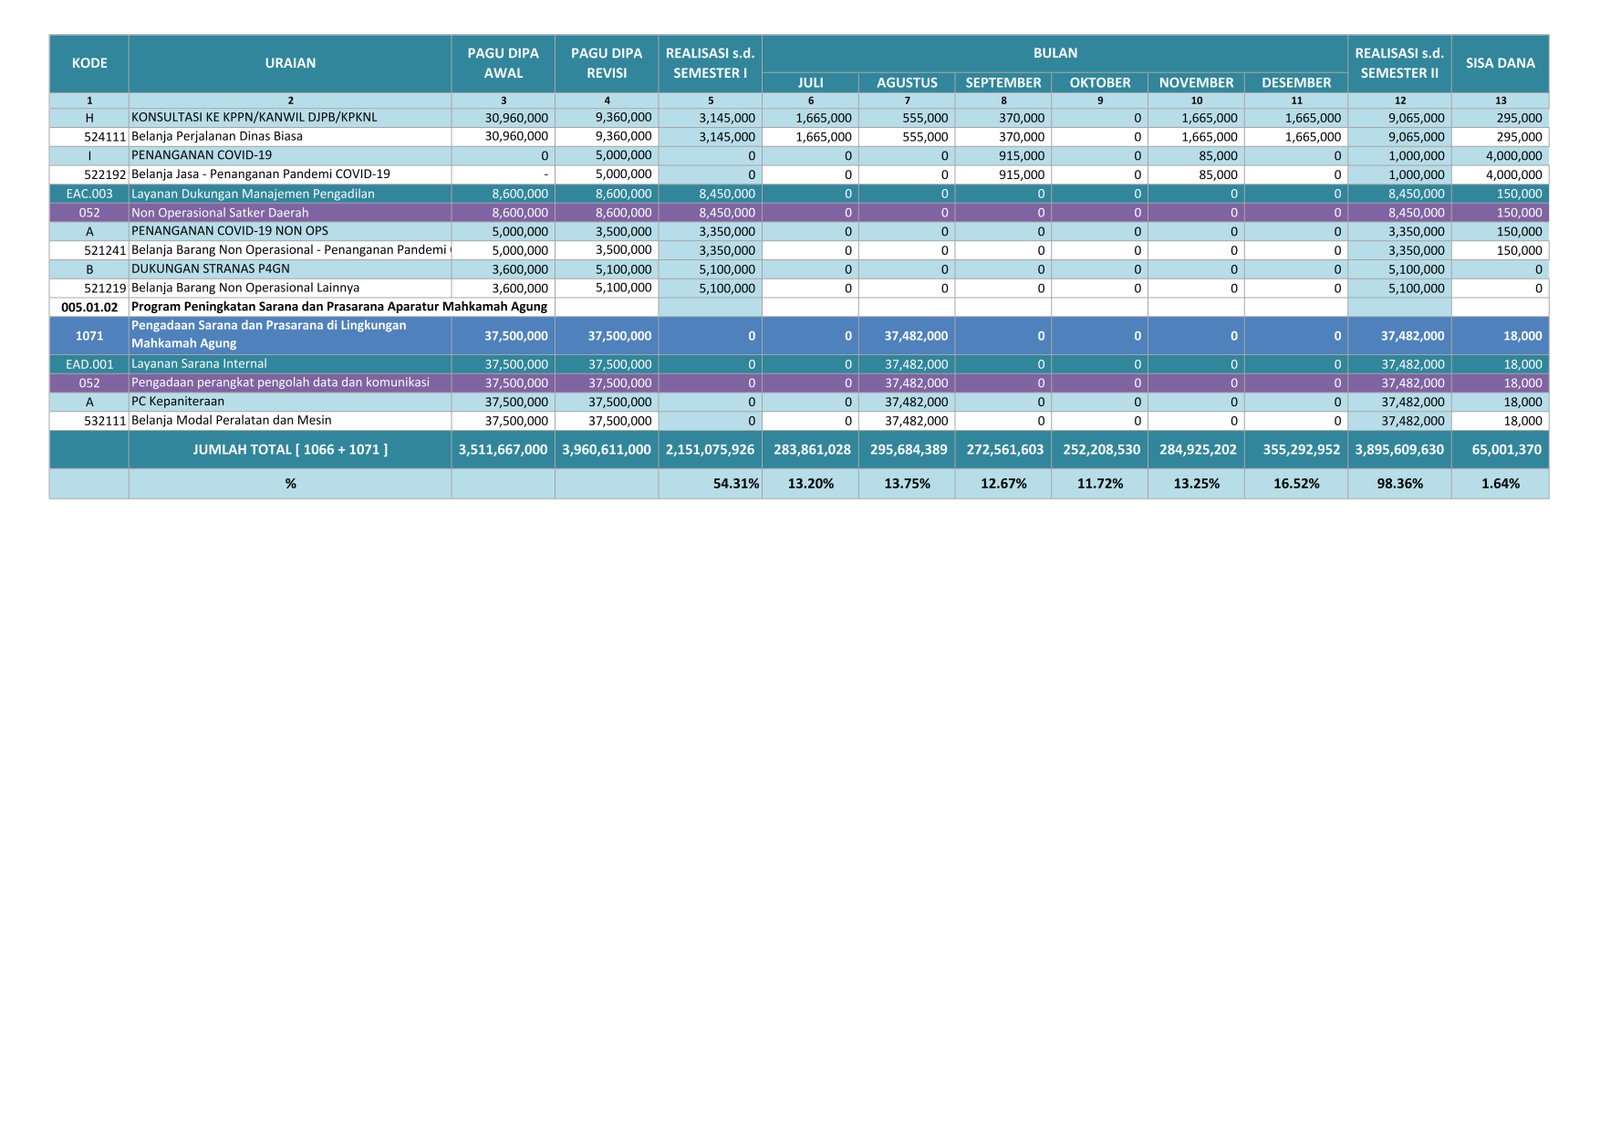
Task: Click 85,000 in PENANGANAN COVID-19 row
Action: [x=1196, y=156]
